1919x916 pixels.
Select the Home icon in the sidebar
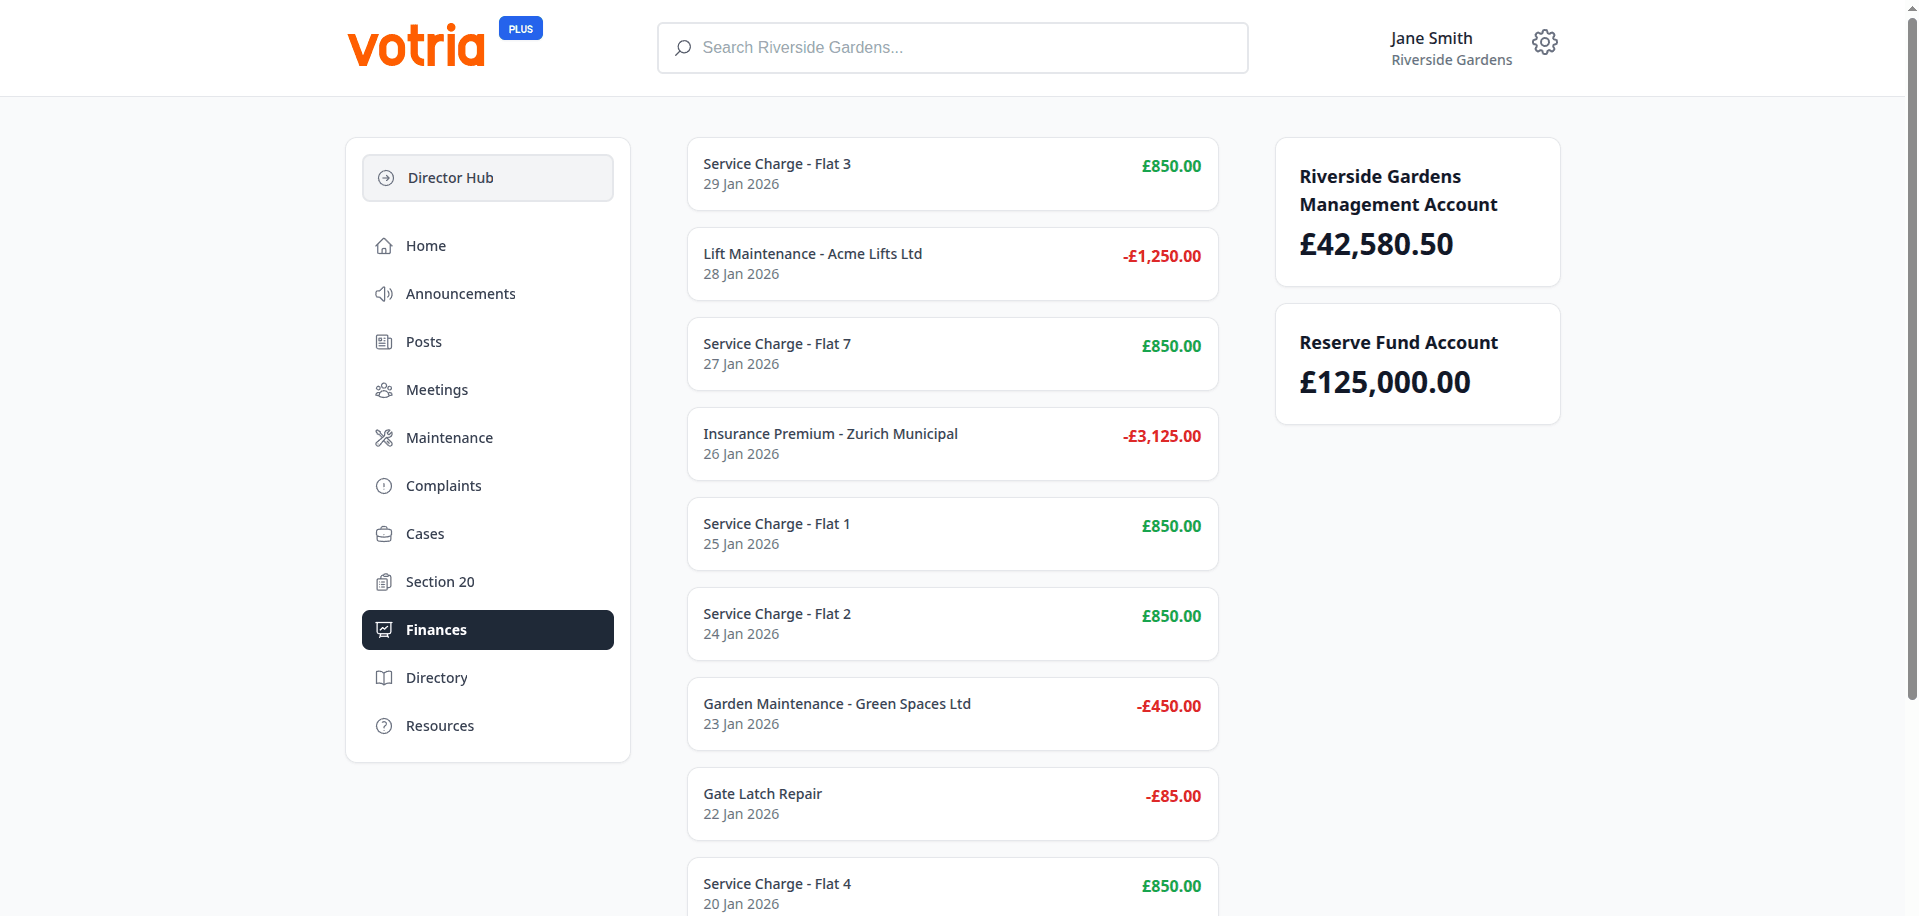[384, 245]
